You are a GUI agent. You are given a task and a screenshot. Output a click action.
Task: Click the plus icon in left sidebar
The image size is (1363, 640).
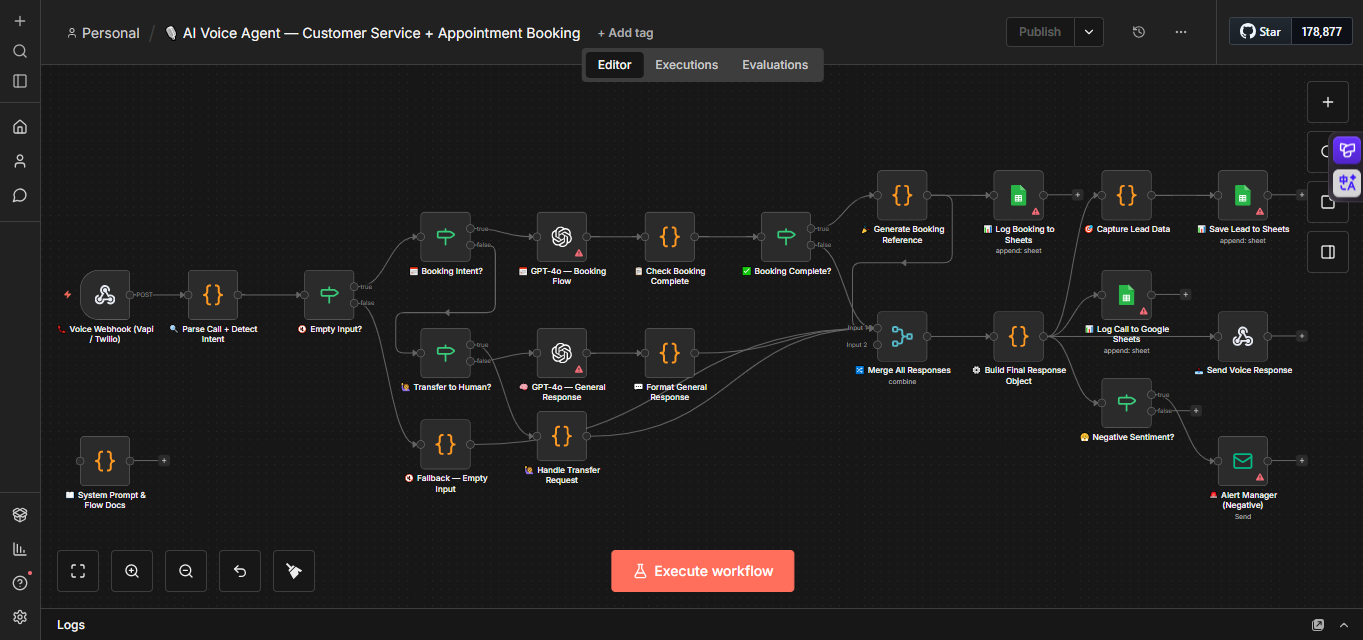point(20,21)
